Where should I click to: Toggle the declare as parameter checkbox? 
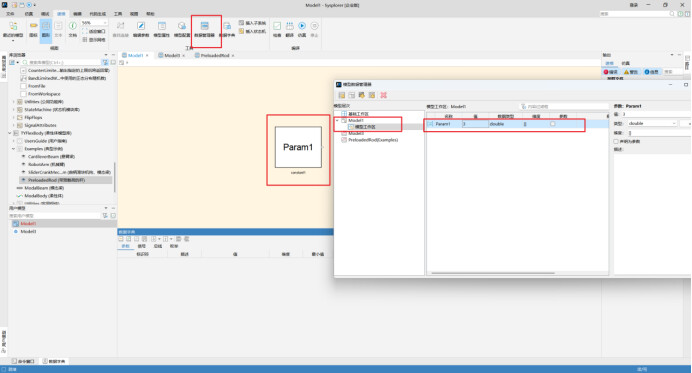point(616,141)
